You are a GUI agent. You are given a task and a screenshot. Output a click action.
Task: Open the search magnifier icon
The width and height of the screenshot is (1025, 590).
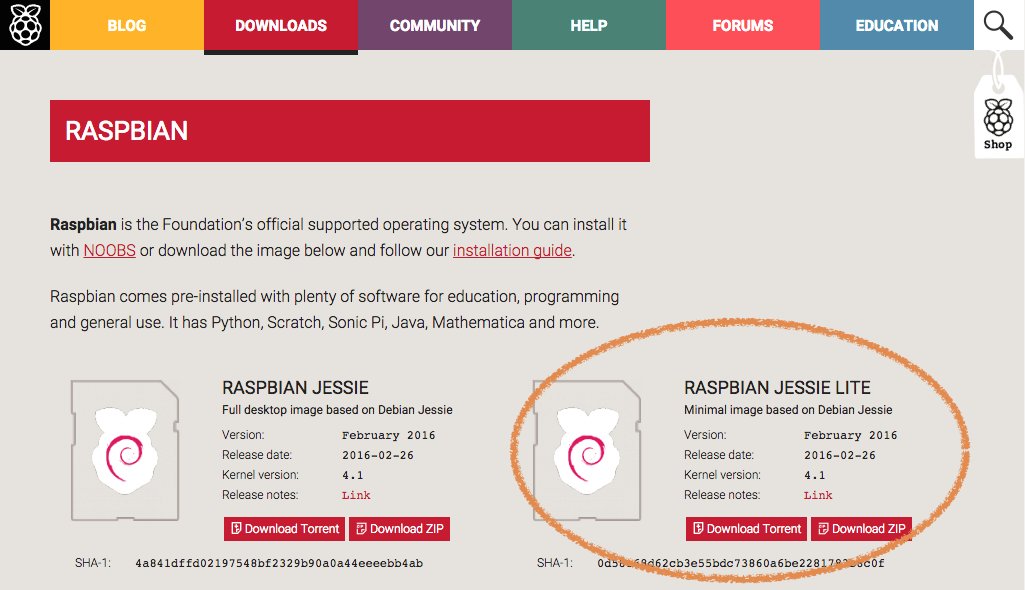998,25
